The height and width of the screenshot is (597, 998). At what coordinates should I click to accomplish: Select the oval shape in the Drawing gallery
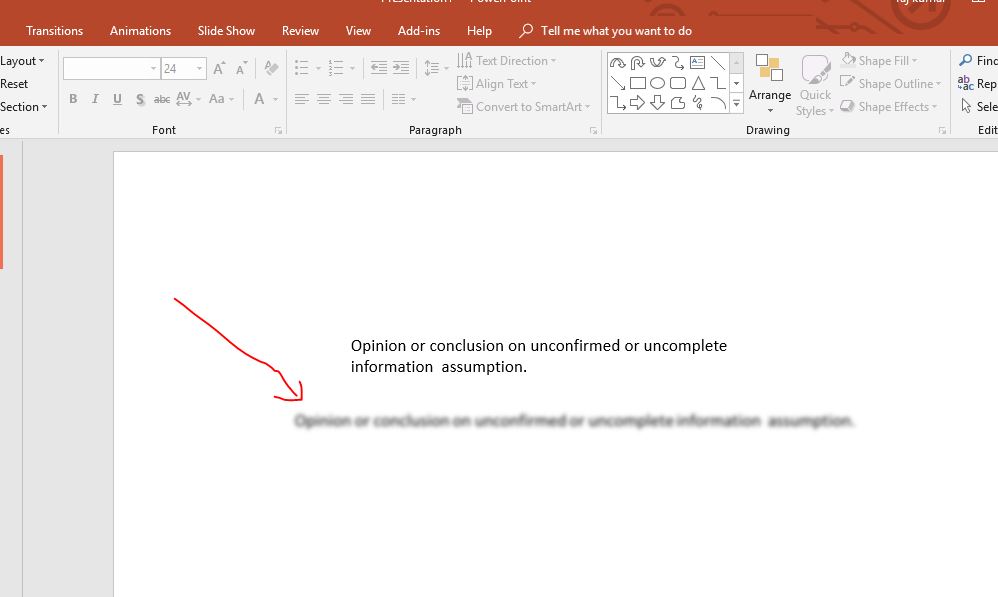coord(658,83)
